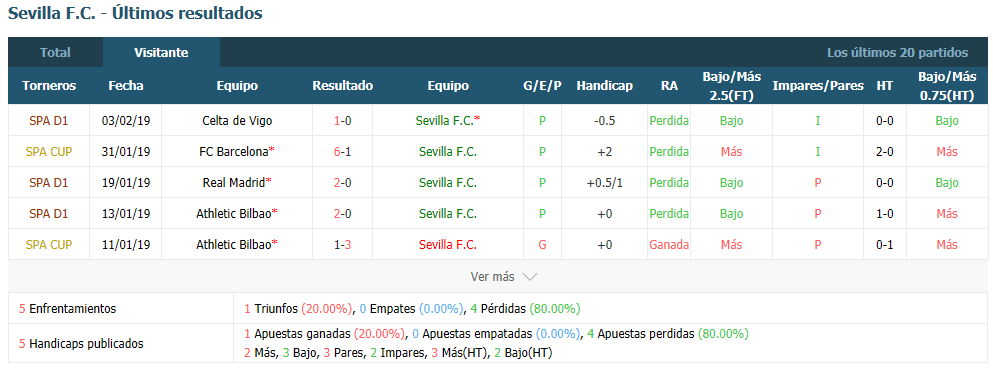
Task: Click Los últimos 20 partidos label
Action: [x=897, y=53]
